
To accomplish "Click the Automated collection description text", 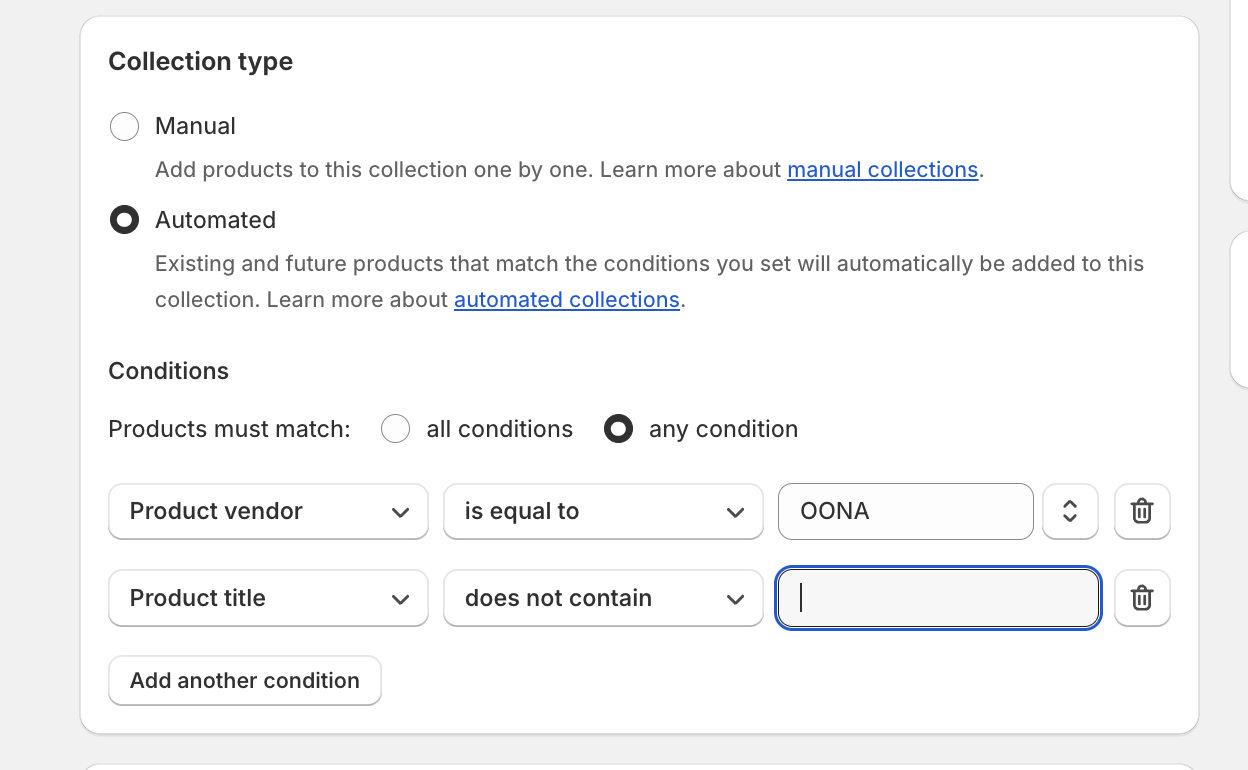I will tap(649, 265).
